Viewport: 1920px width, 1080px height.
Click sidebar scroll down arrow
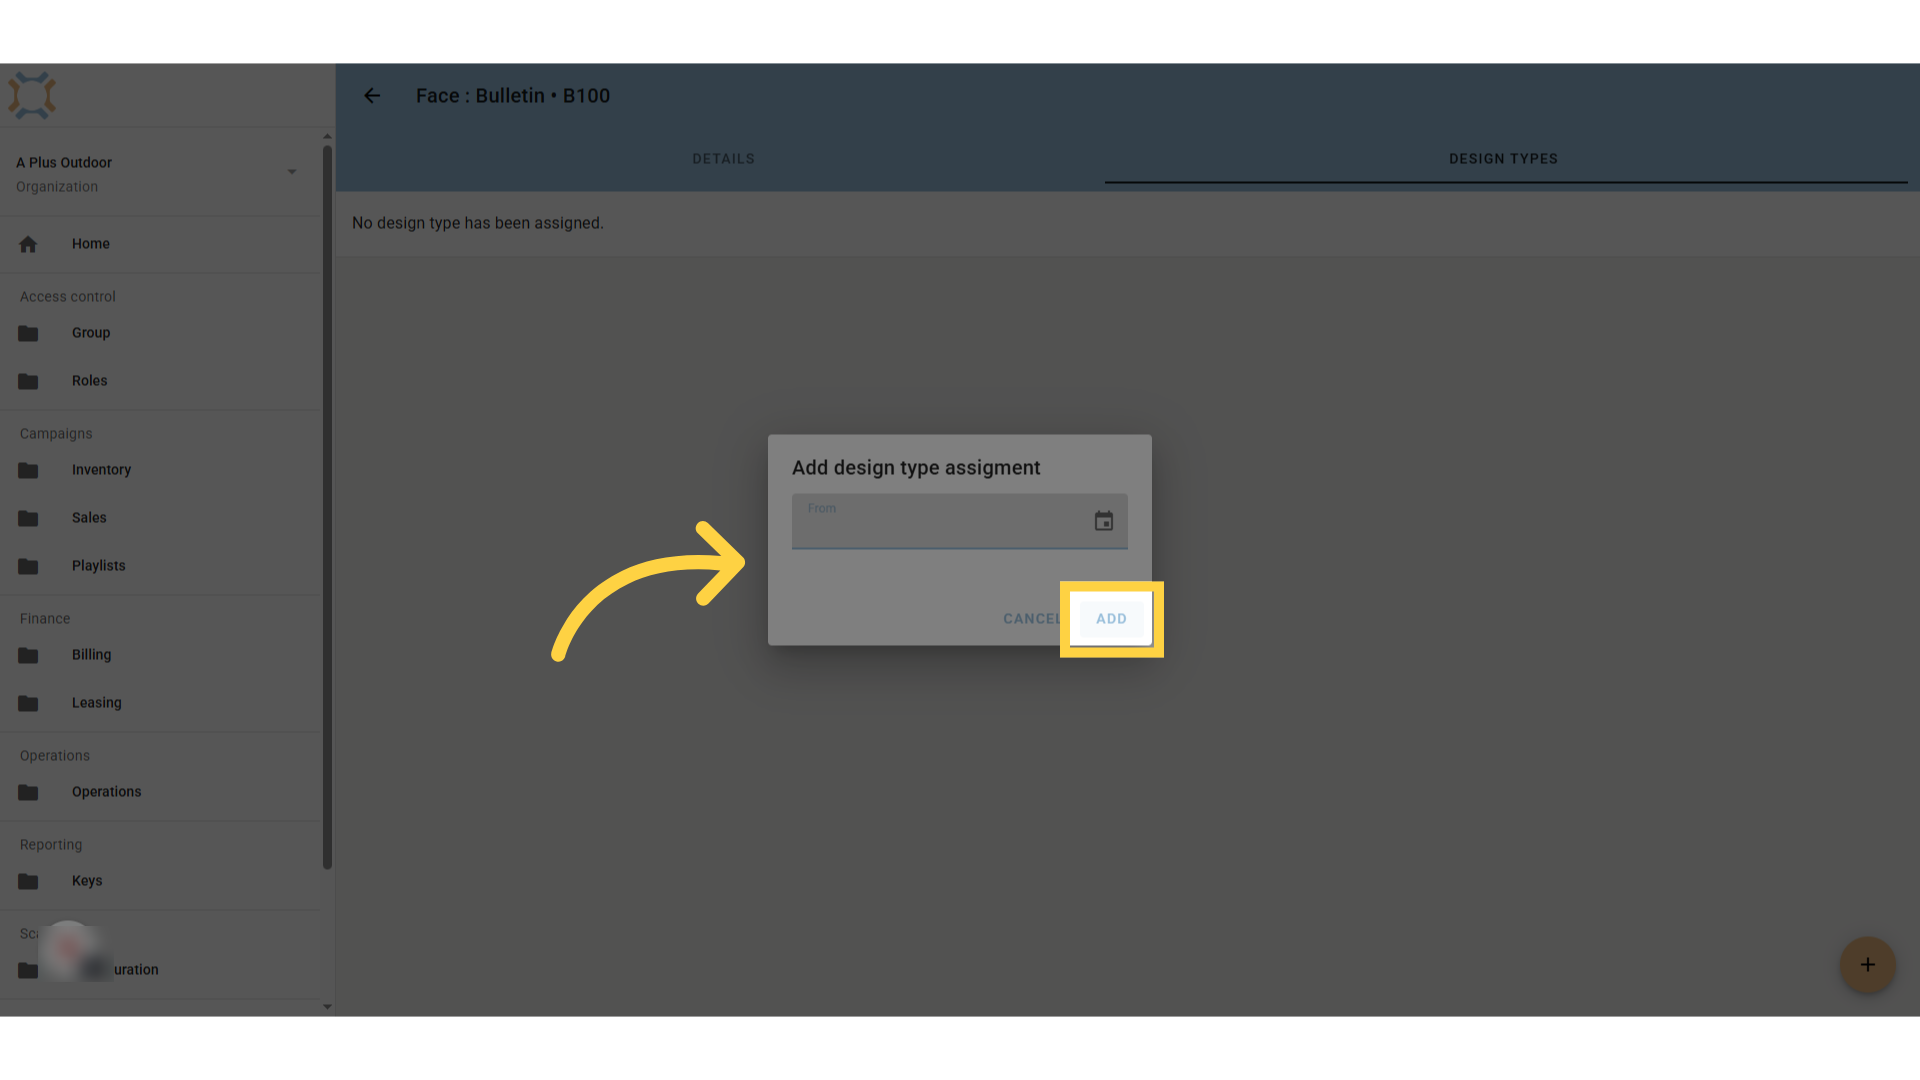point(327,1007)
